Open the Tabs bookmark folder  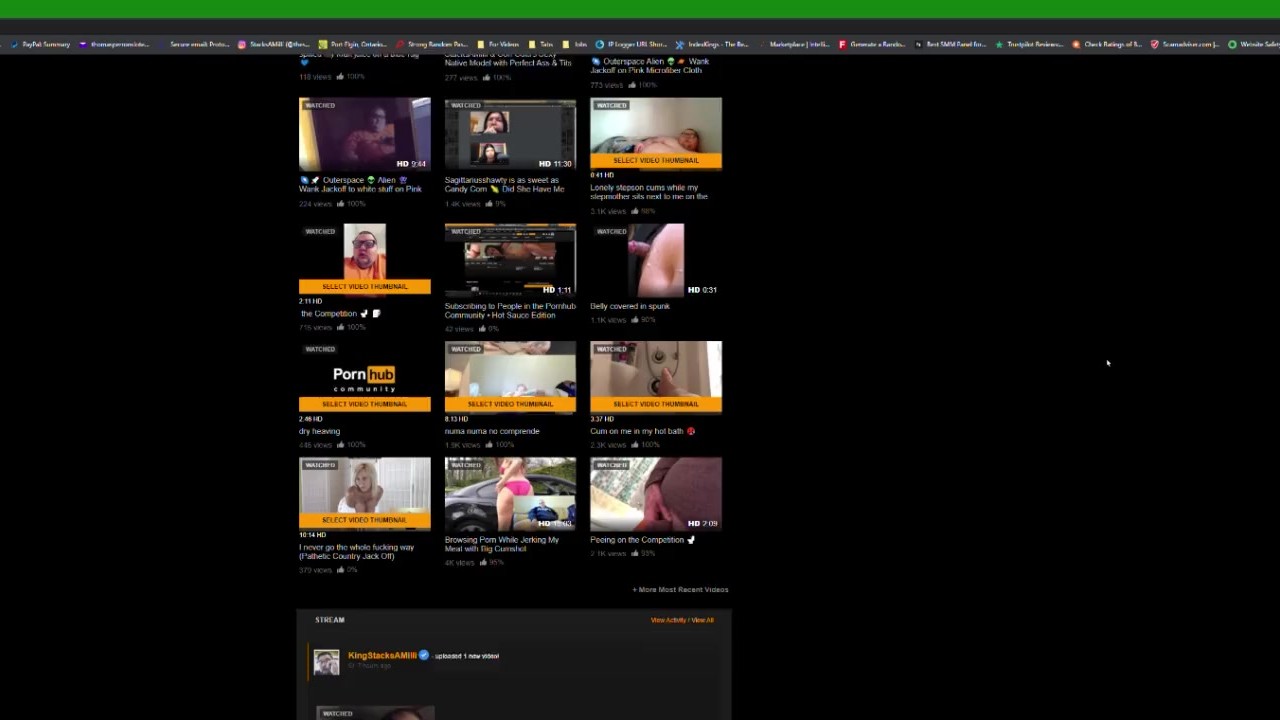click(x=541, y=44)
